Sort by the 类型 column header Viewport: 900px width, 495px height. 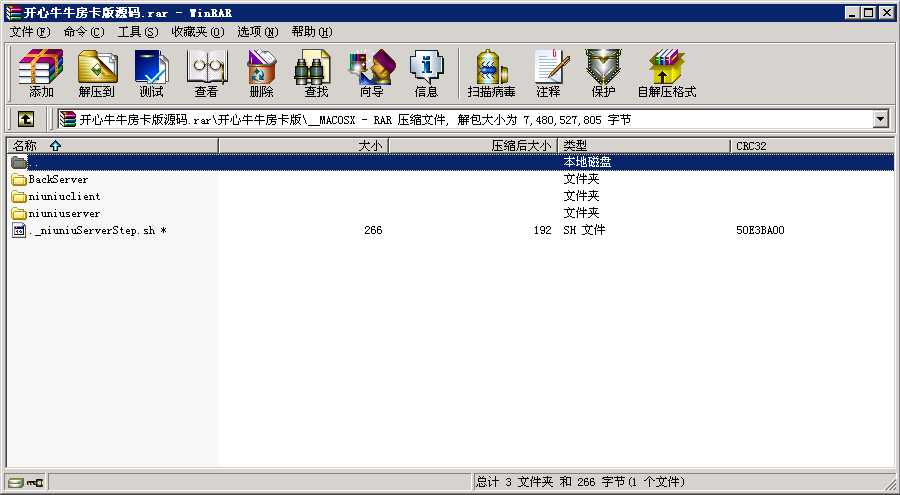645,146
